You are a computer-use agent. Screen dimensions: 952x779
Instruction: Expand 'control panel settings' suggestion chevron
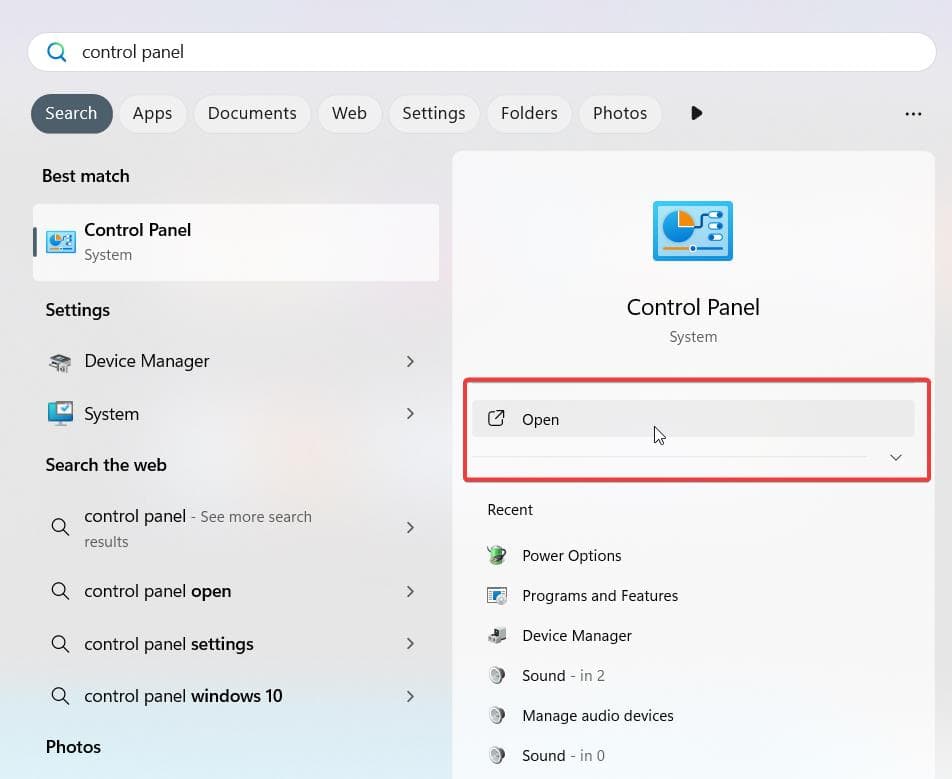(x=410, y=644)
